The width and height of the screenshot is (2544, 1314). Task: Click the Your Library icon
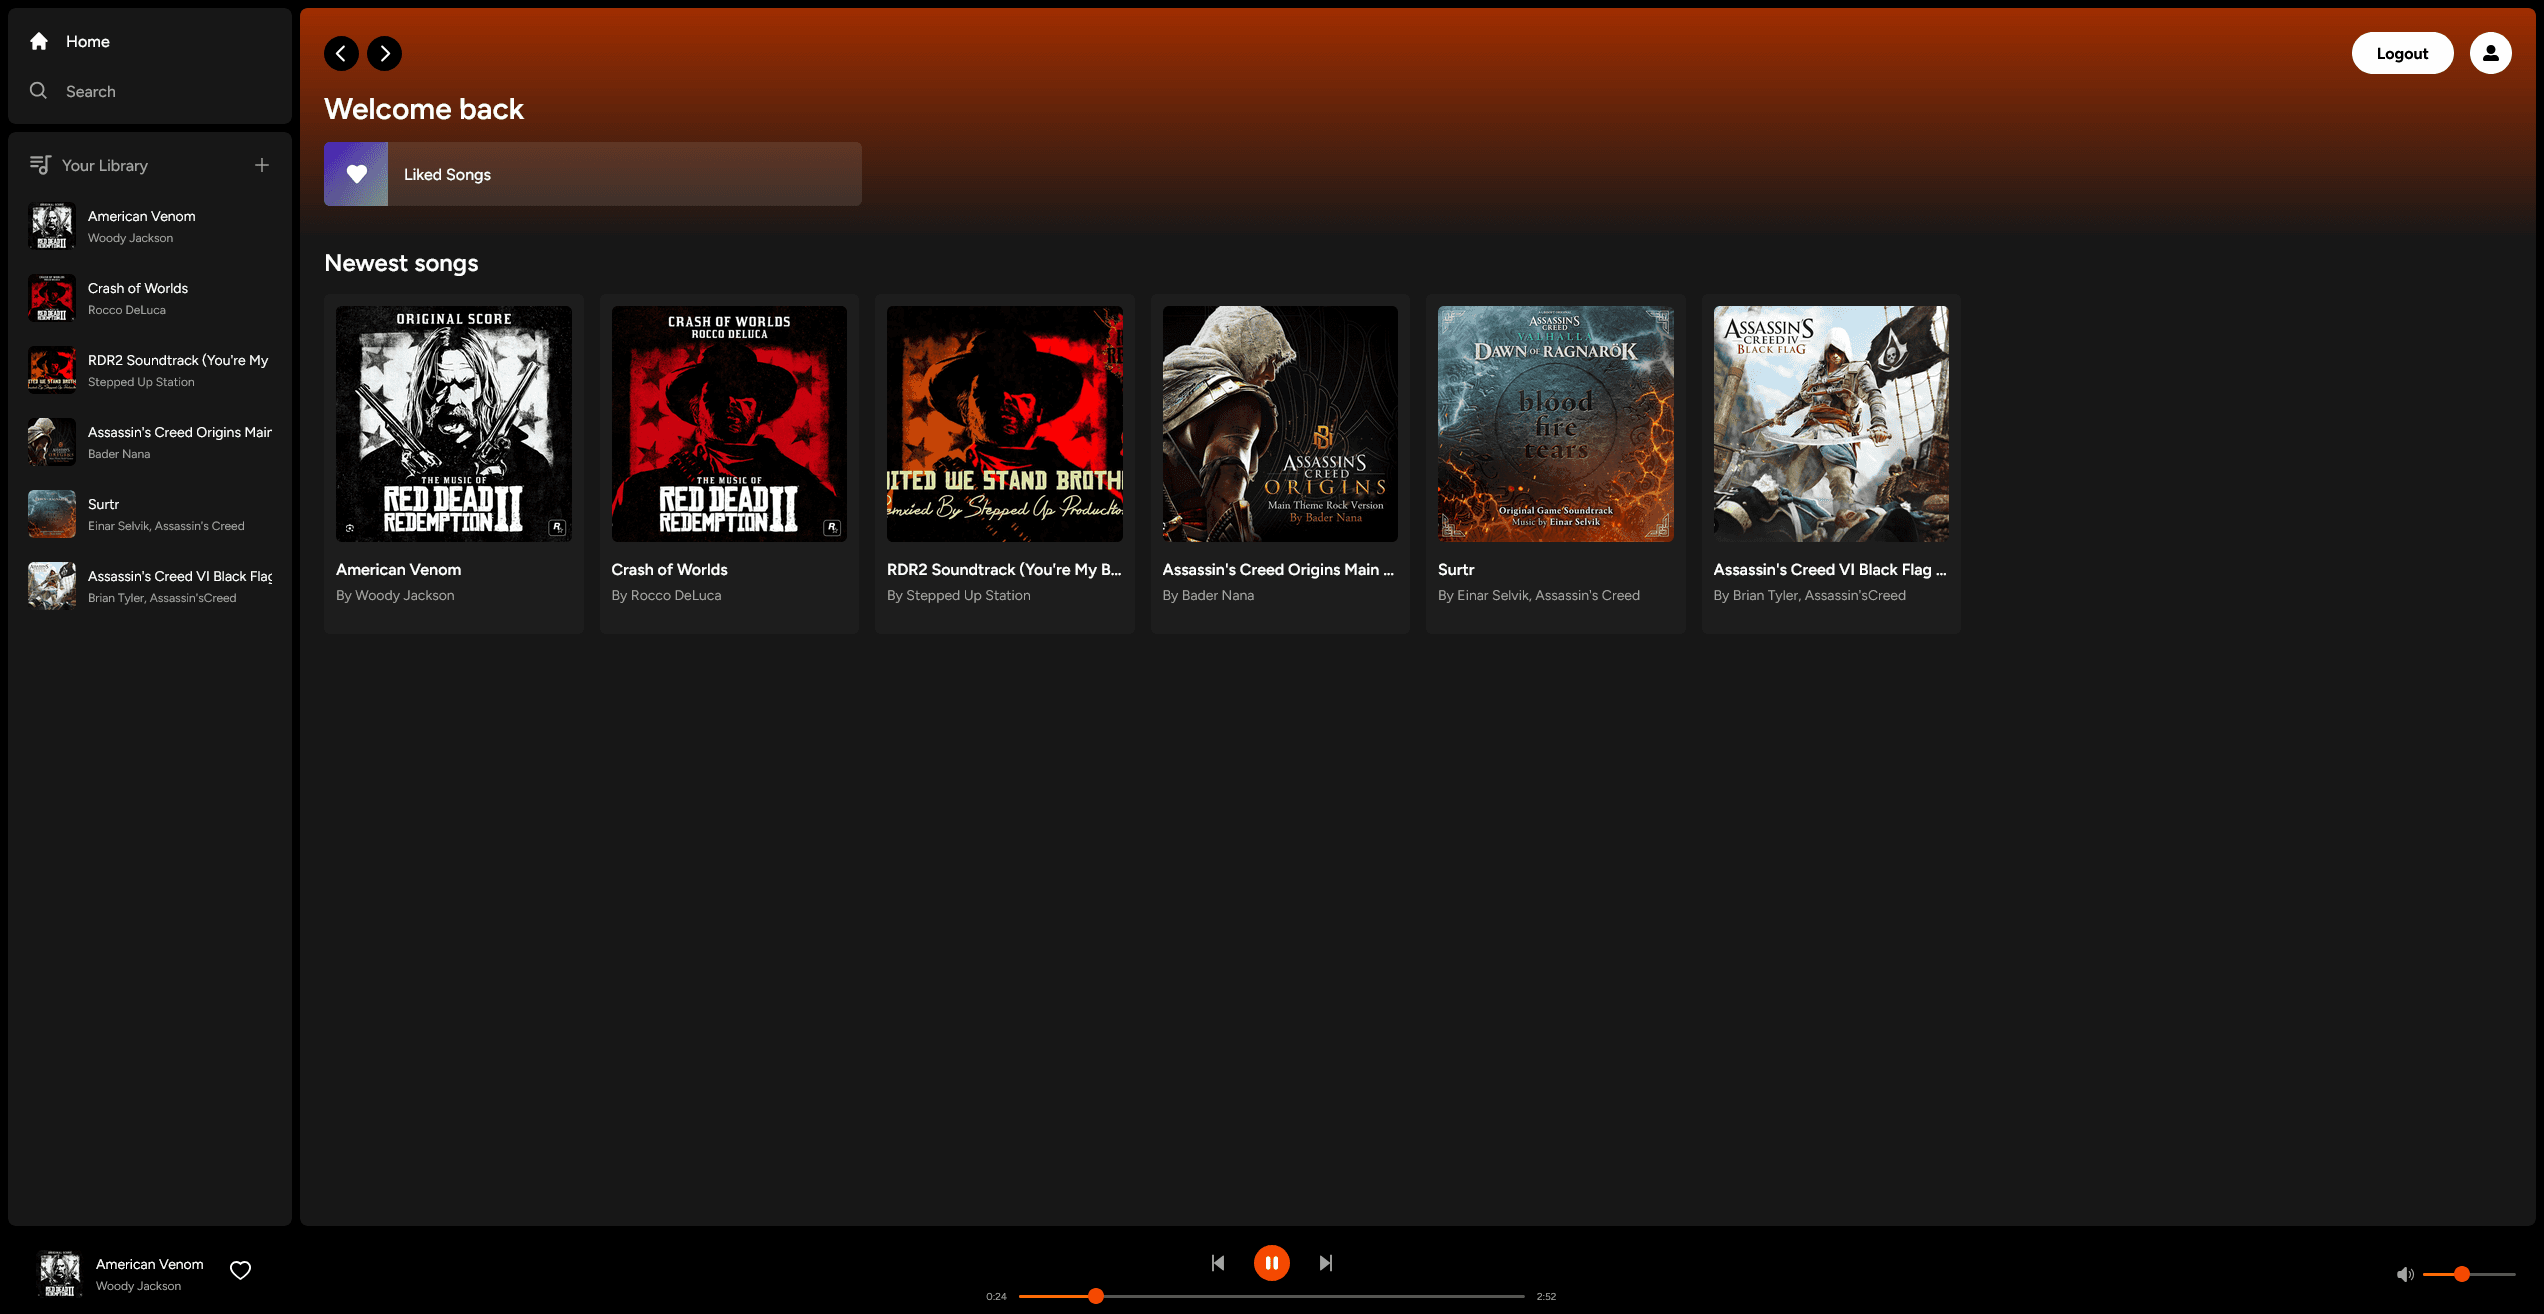(40, 165)
